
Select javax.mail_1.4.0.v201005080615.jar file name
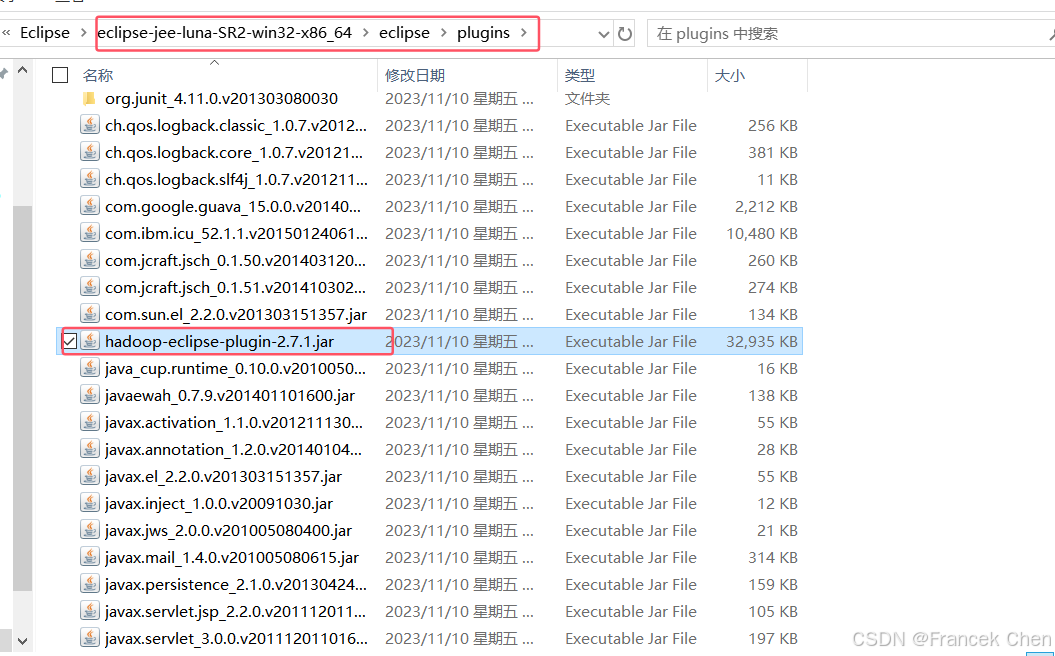point(232,558)
